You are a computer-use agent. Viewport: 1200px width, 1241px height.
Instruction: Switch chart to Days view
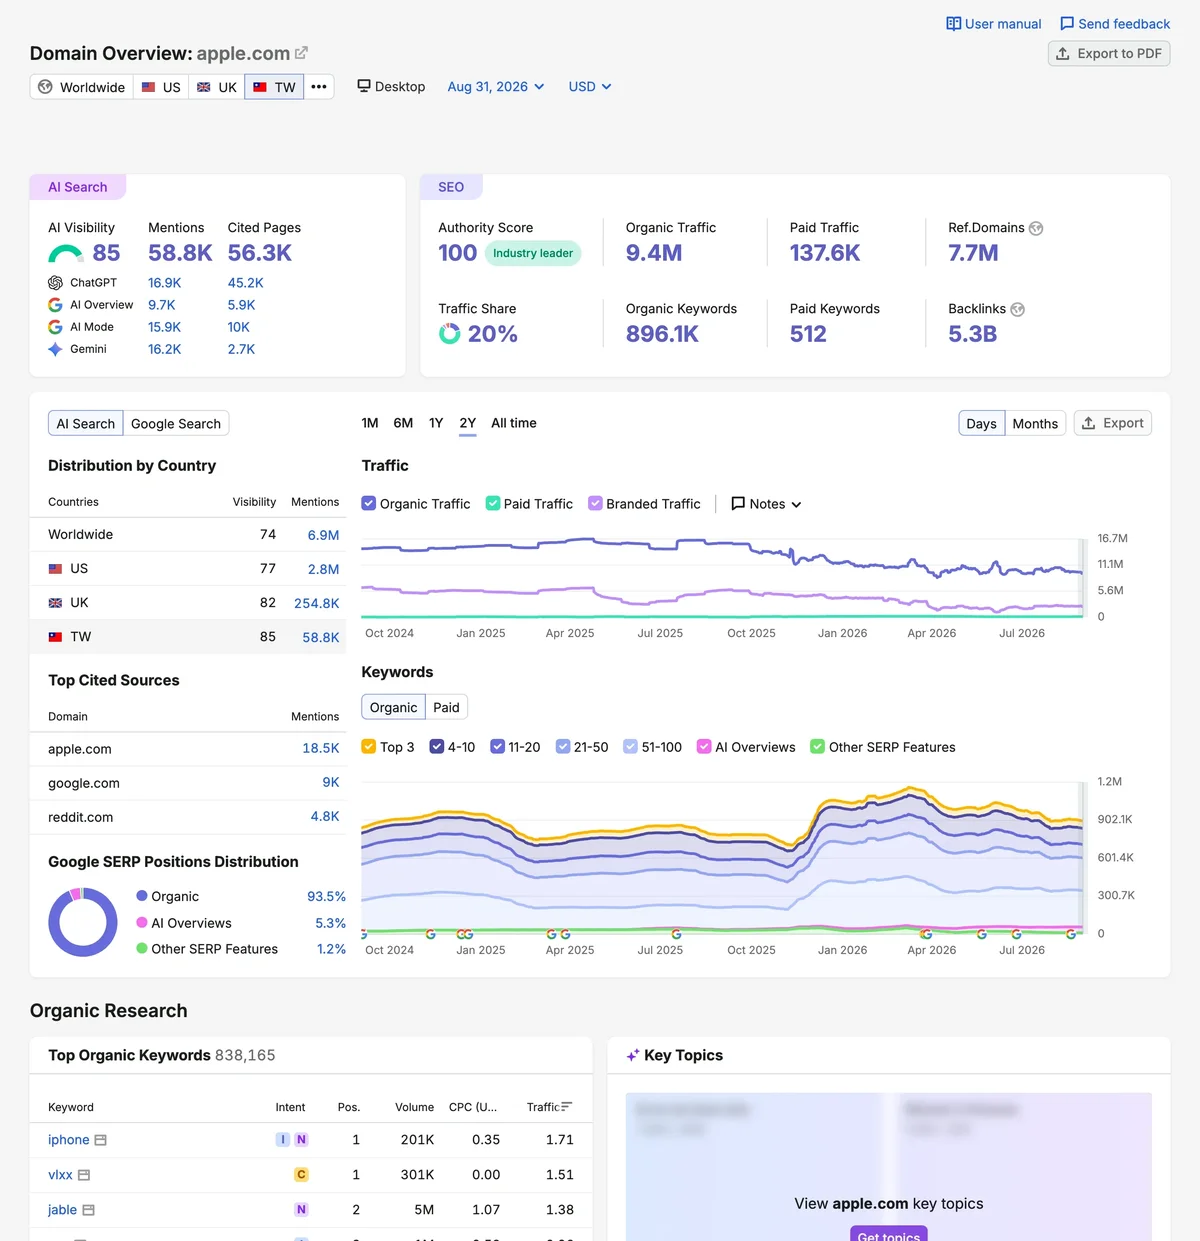982,424
